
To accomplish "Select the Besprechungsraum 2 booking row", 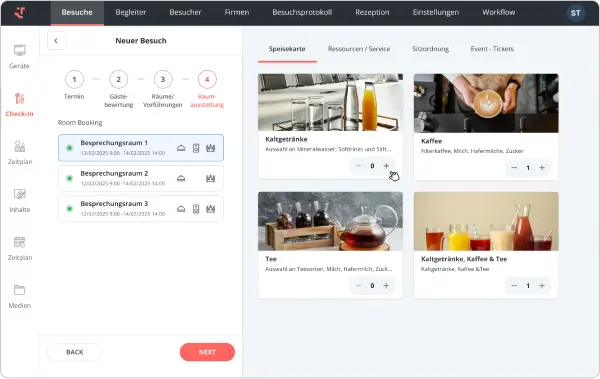I will click(141, 178).
